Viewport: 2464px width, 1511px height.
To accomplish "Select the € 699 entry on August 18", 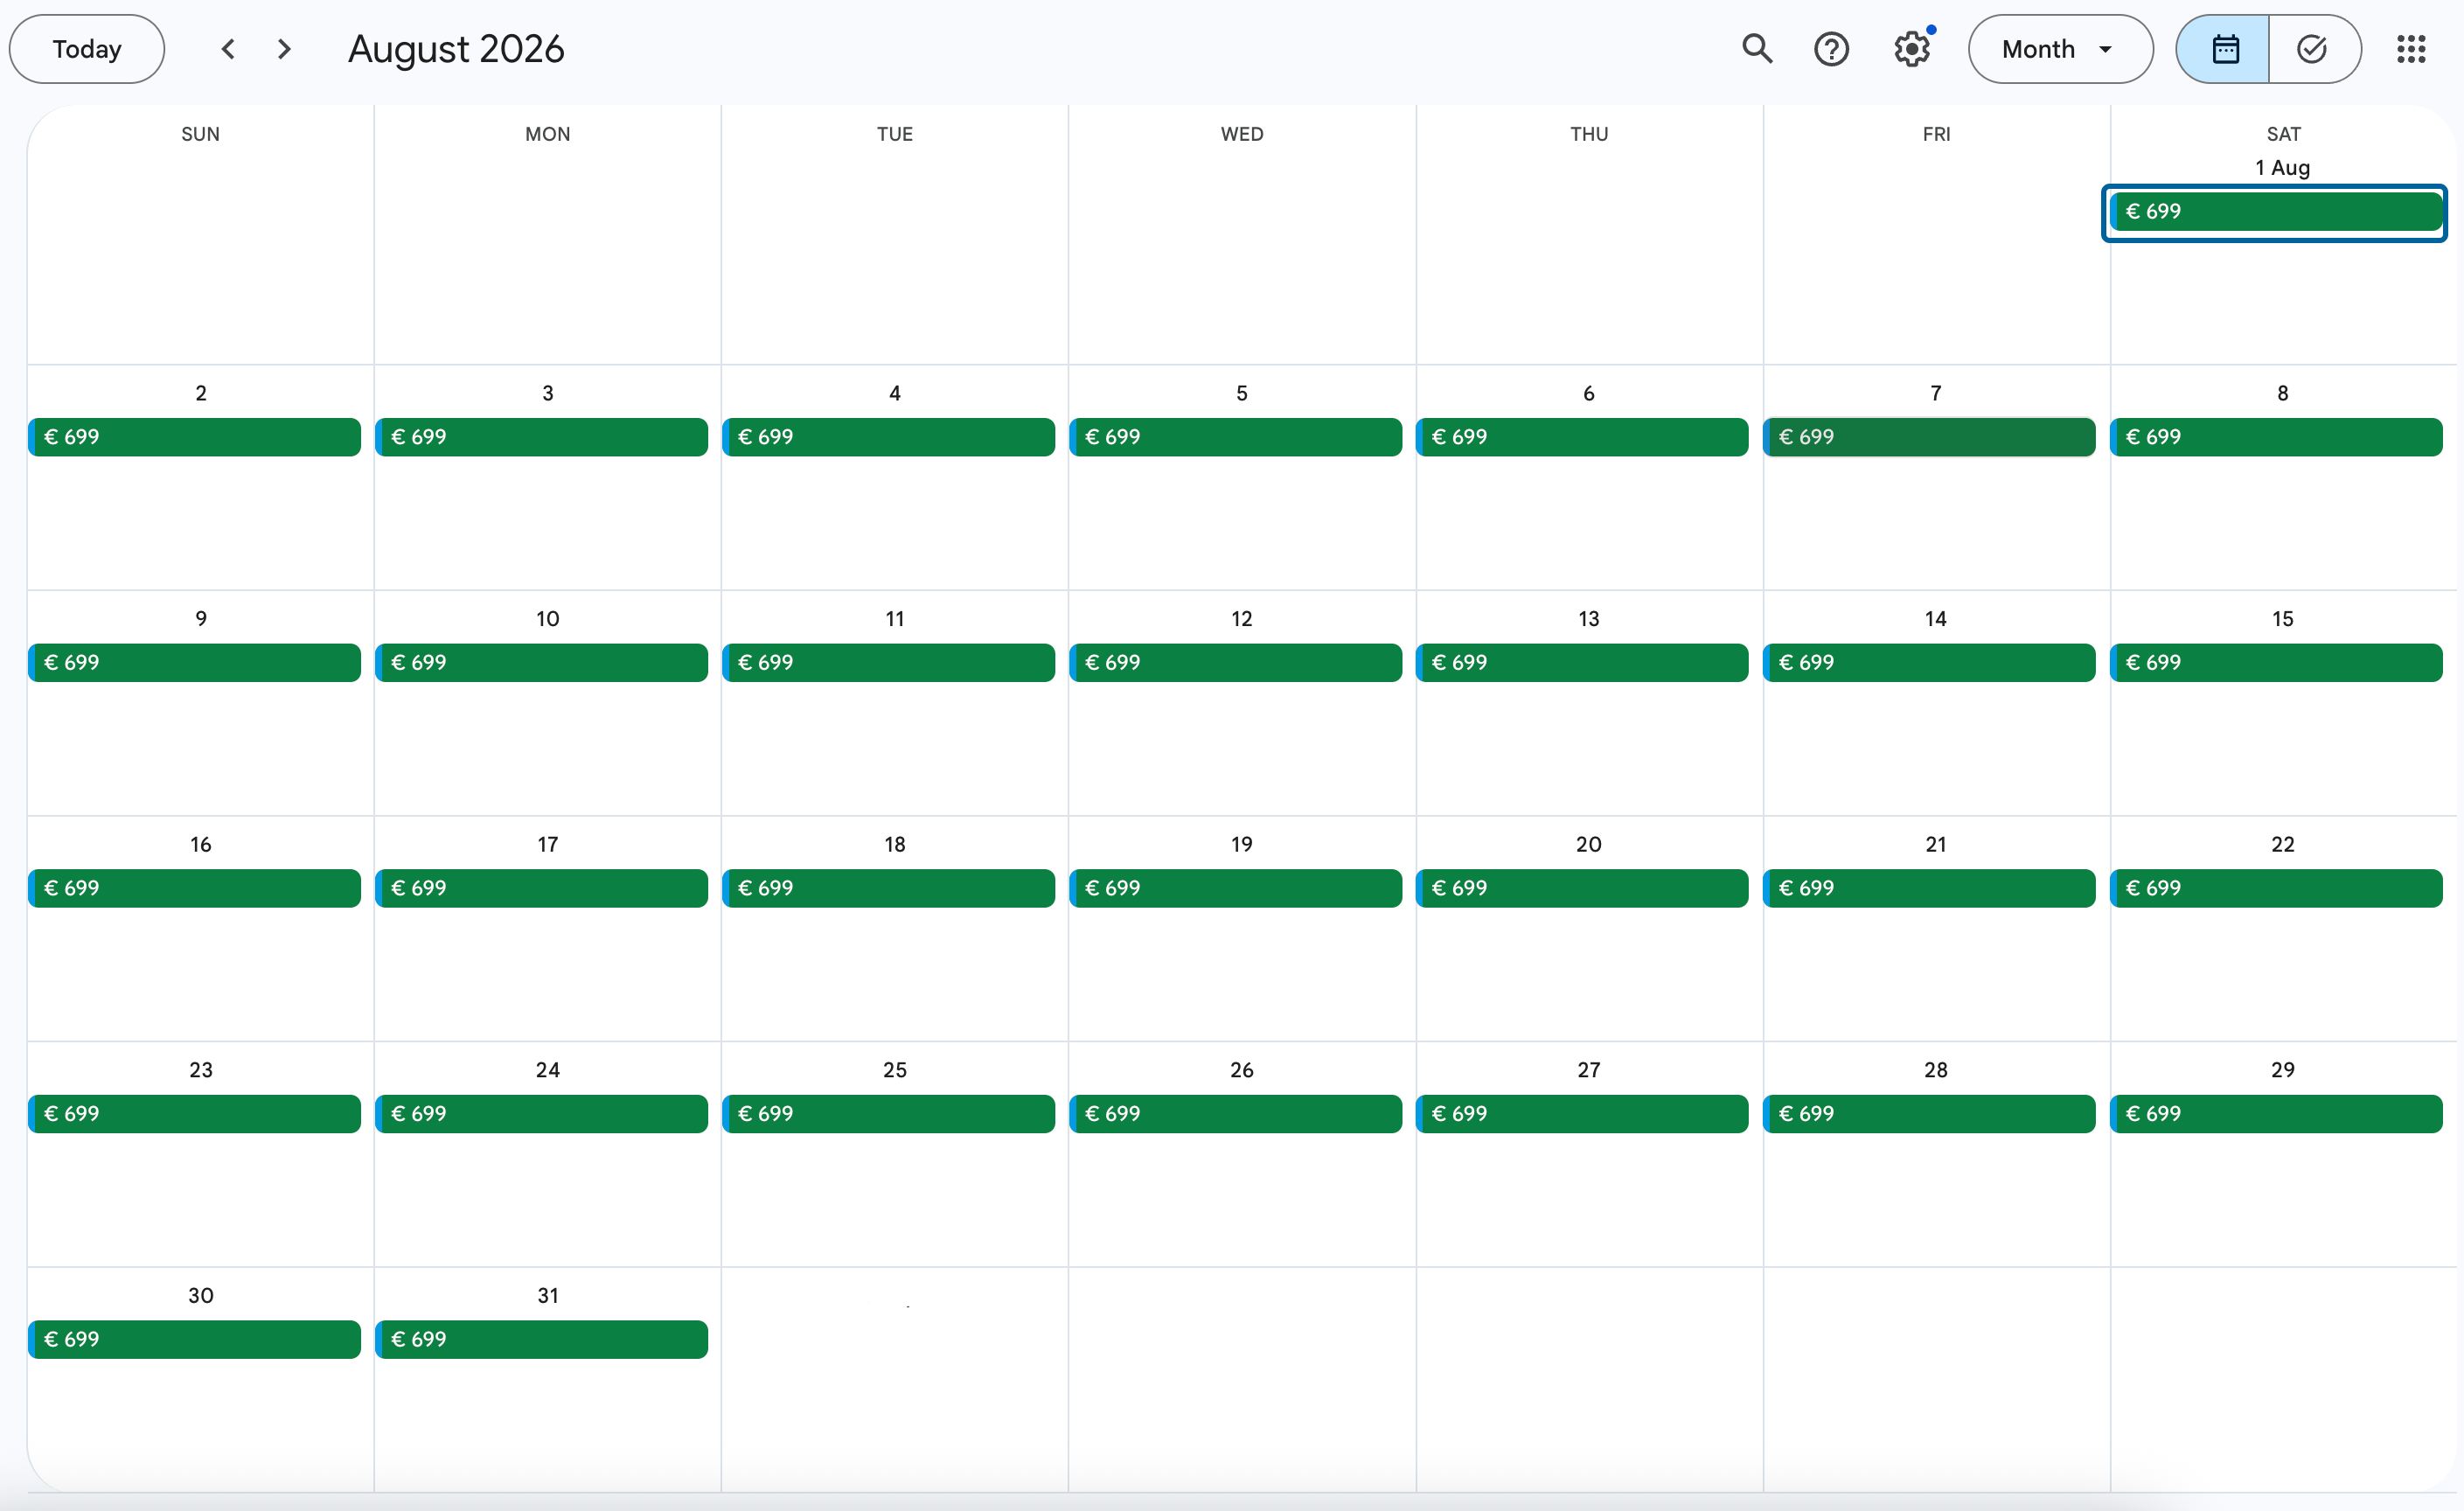I will [888, 888].
